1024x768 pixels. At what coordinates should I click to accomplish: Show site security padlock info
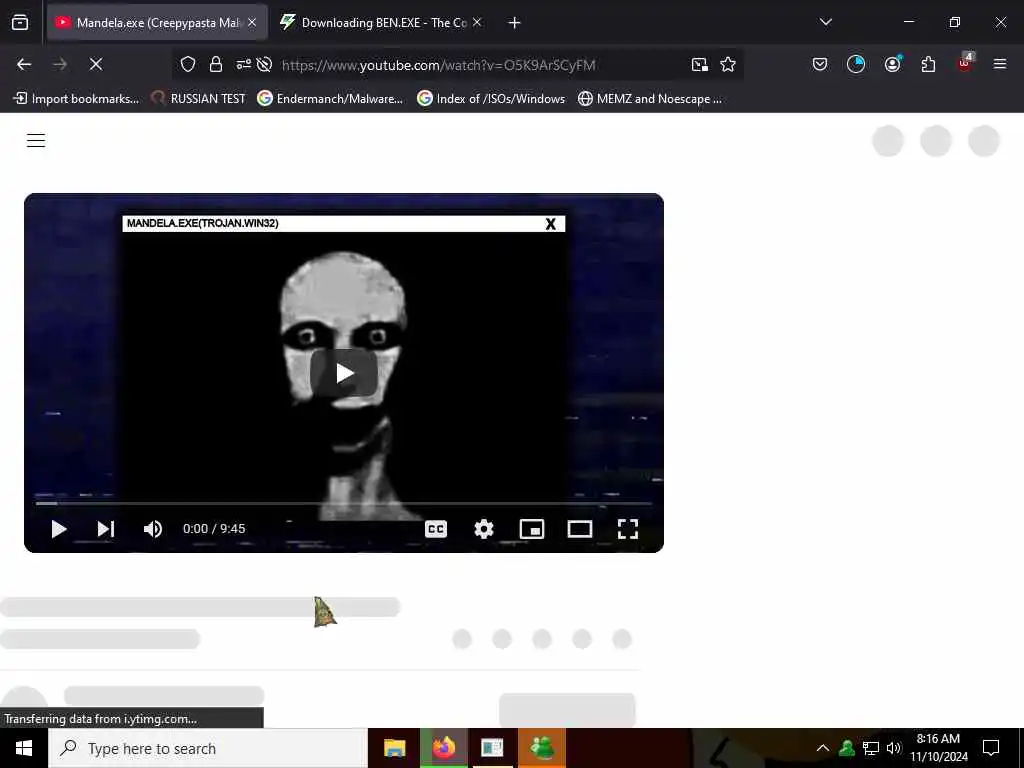tap(216, 64)
